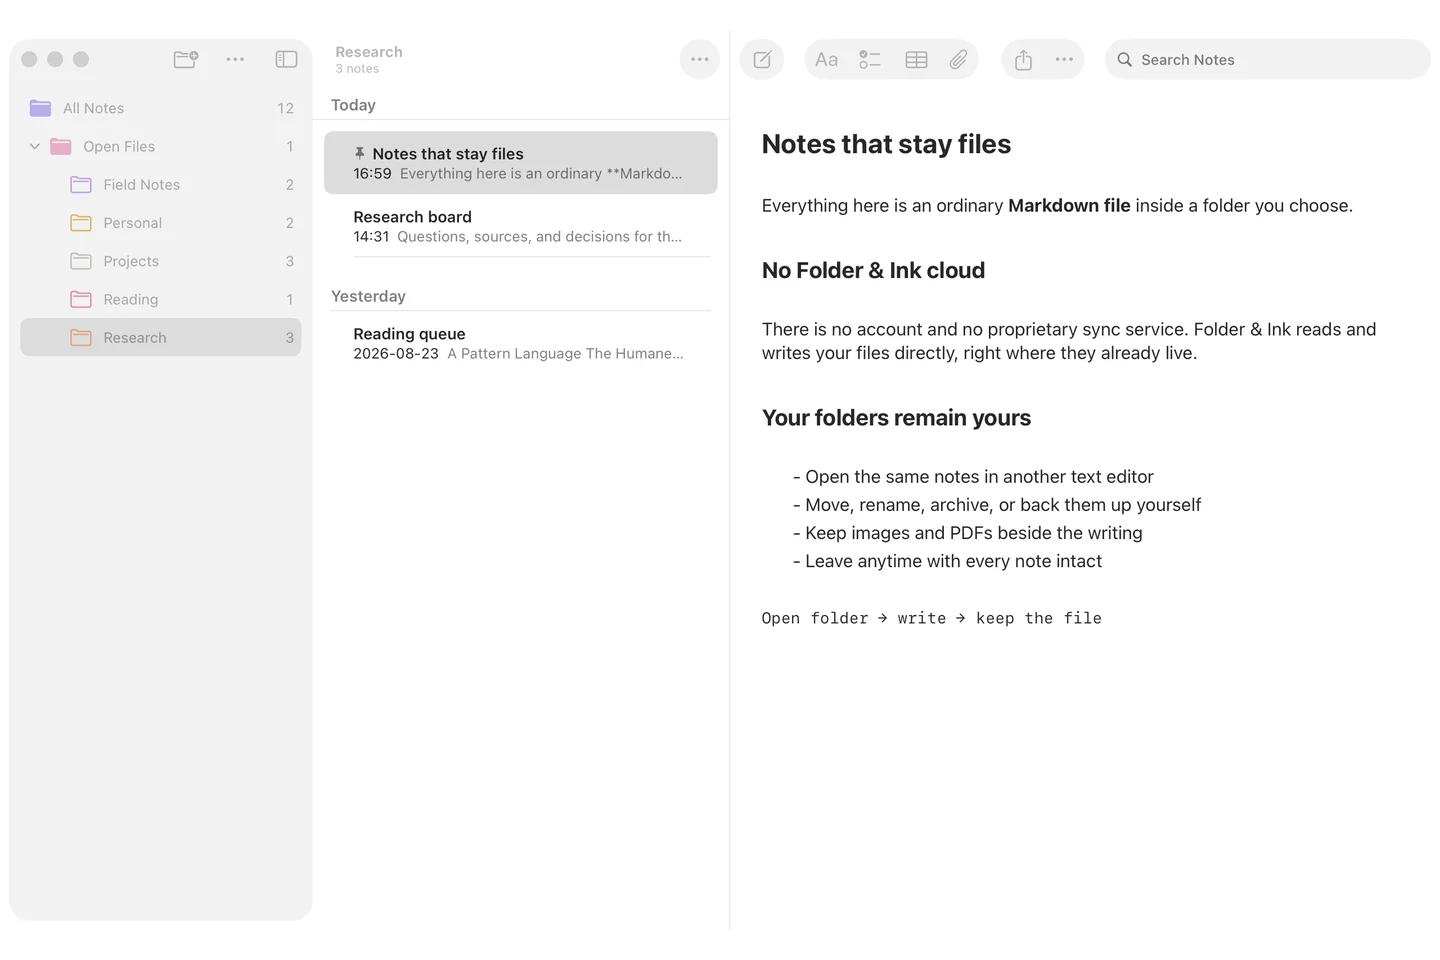The height and width of the screenshot is (960, 1440).
Task: Click the Yesterday section header
Action: pyautogui.click(x=368, y=296)
